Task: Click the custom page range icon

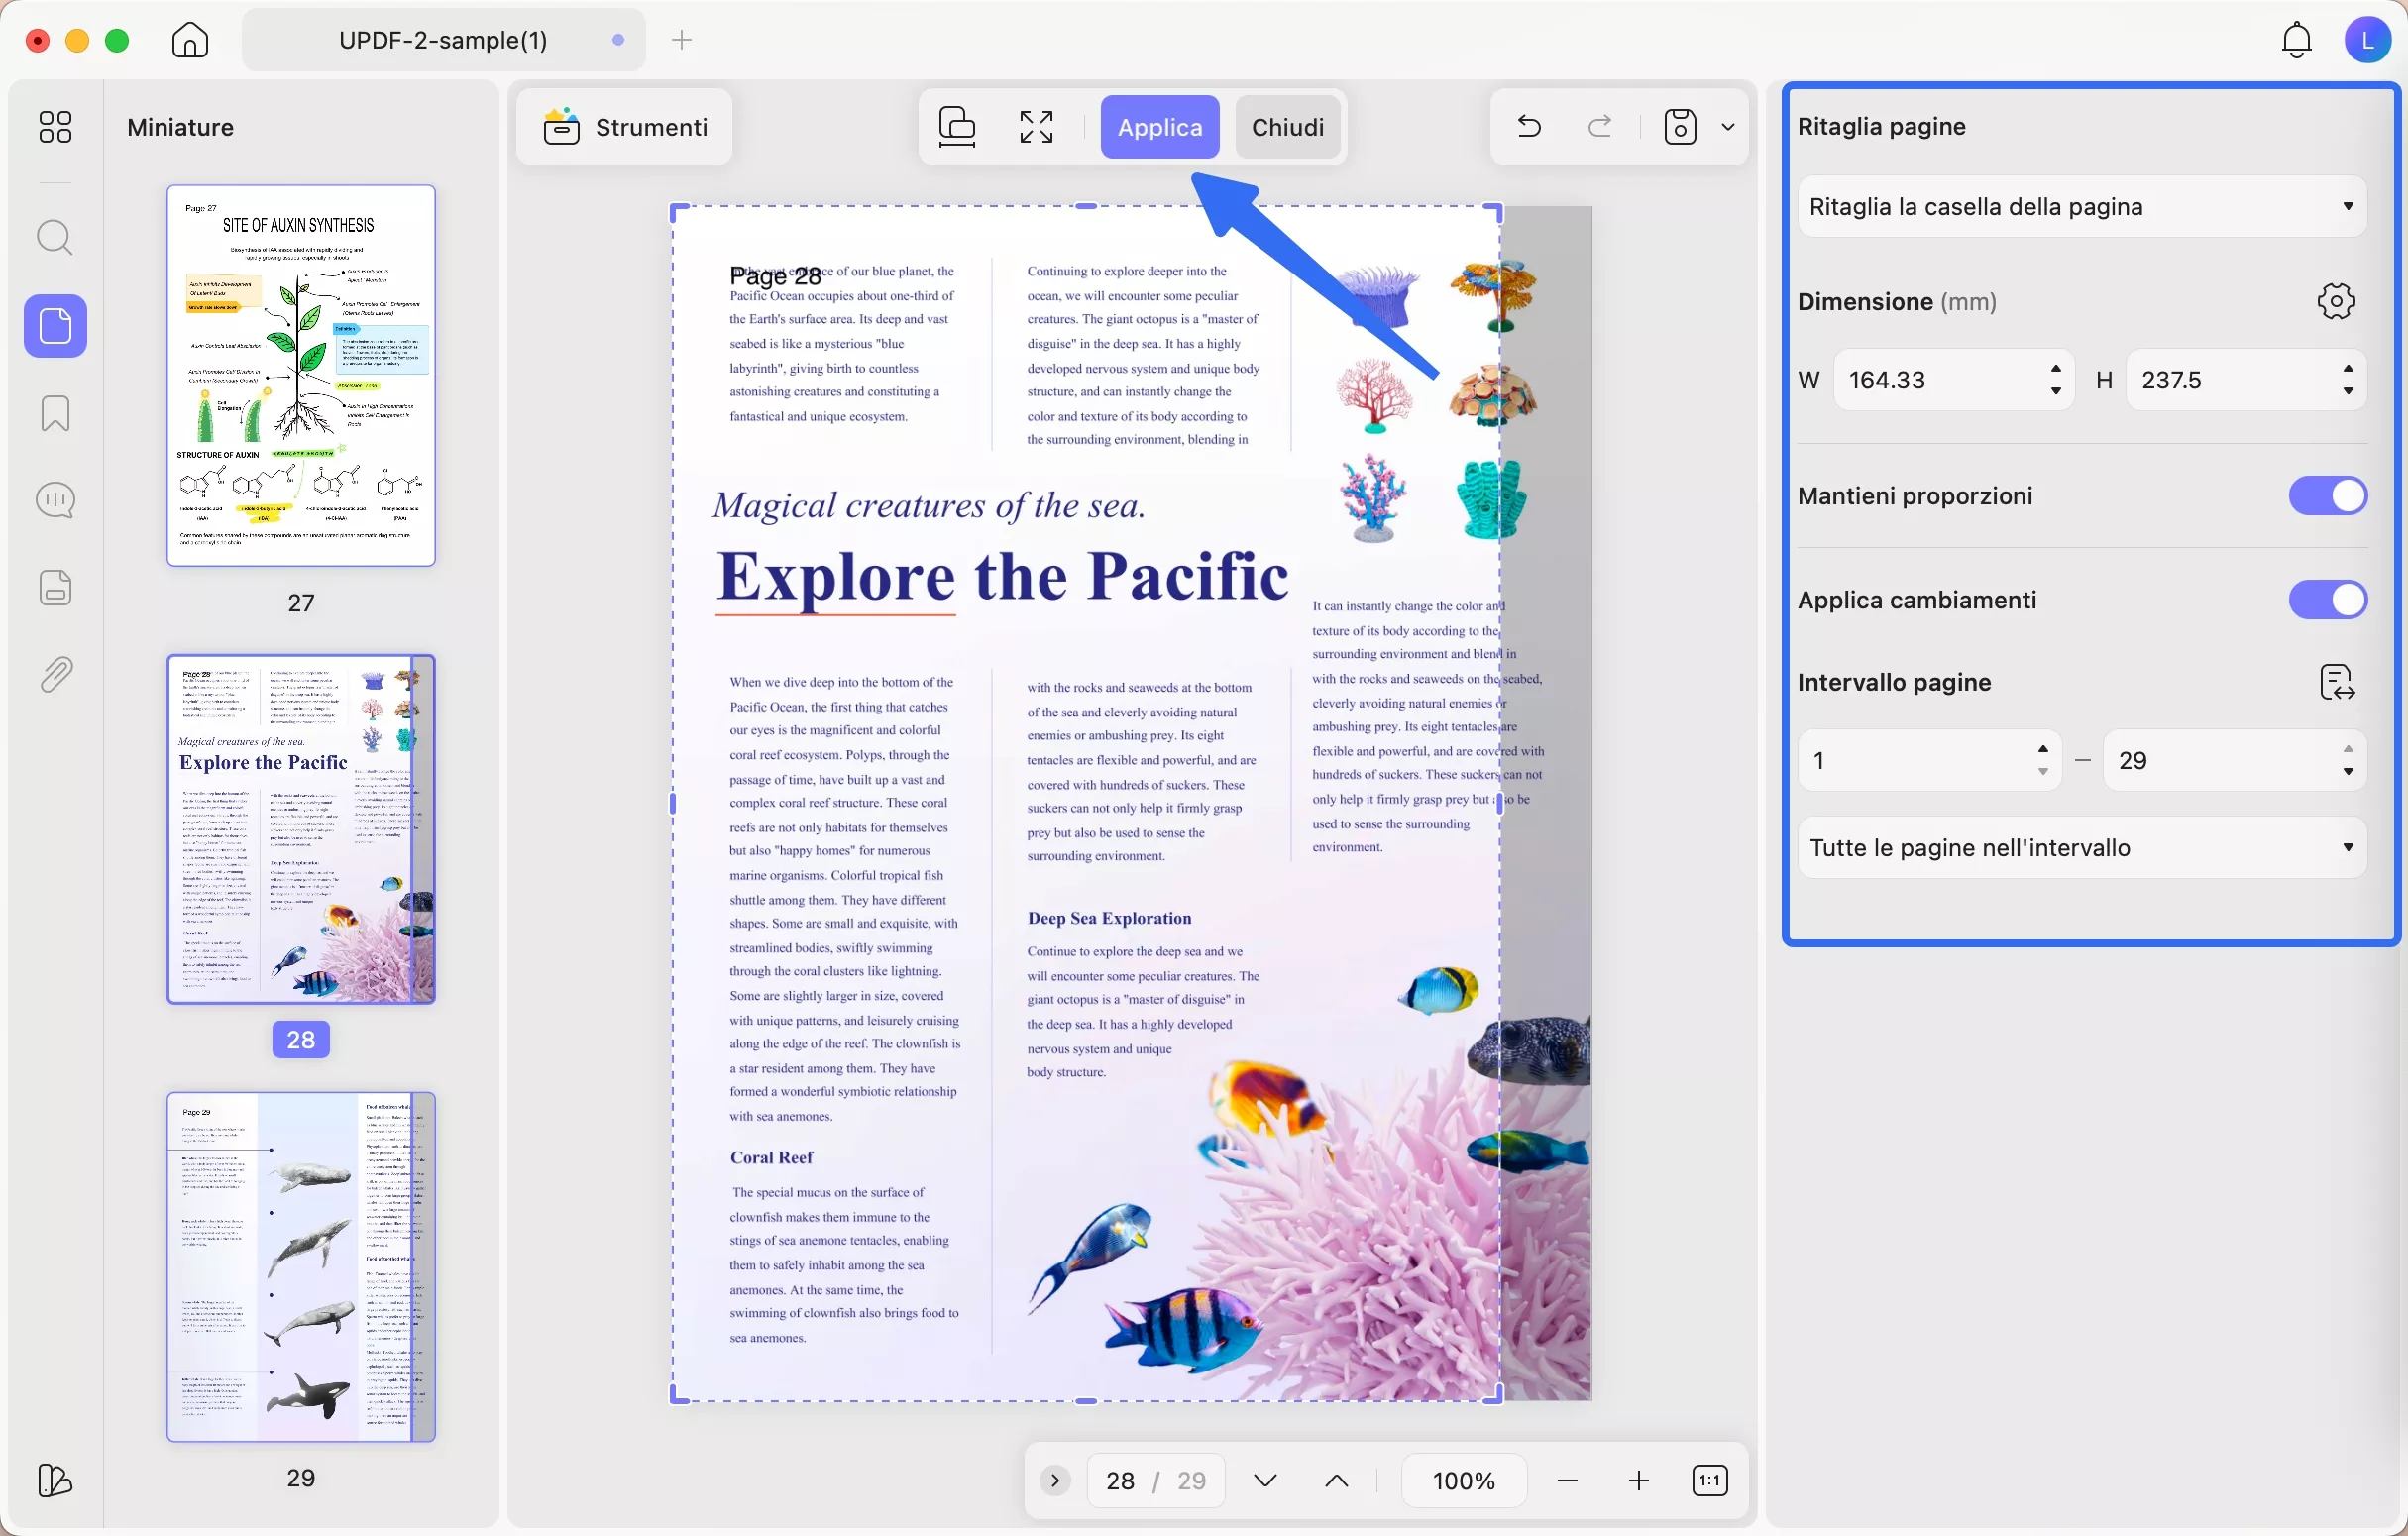Action: pos(2336,683)
